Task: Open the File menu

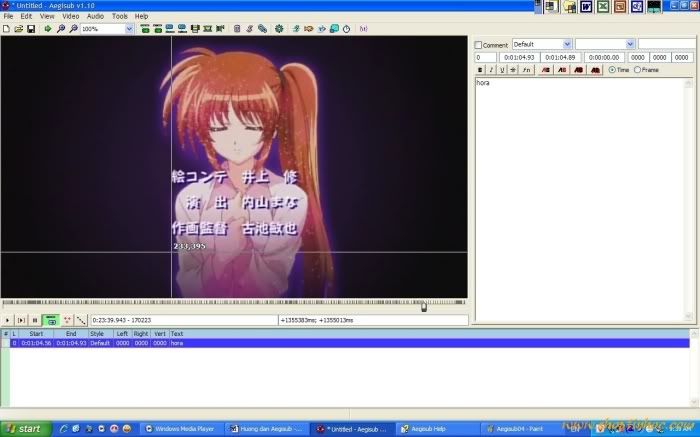Action: tap(8, 16)
